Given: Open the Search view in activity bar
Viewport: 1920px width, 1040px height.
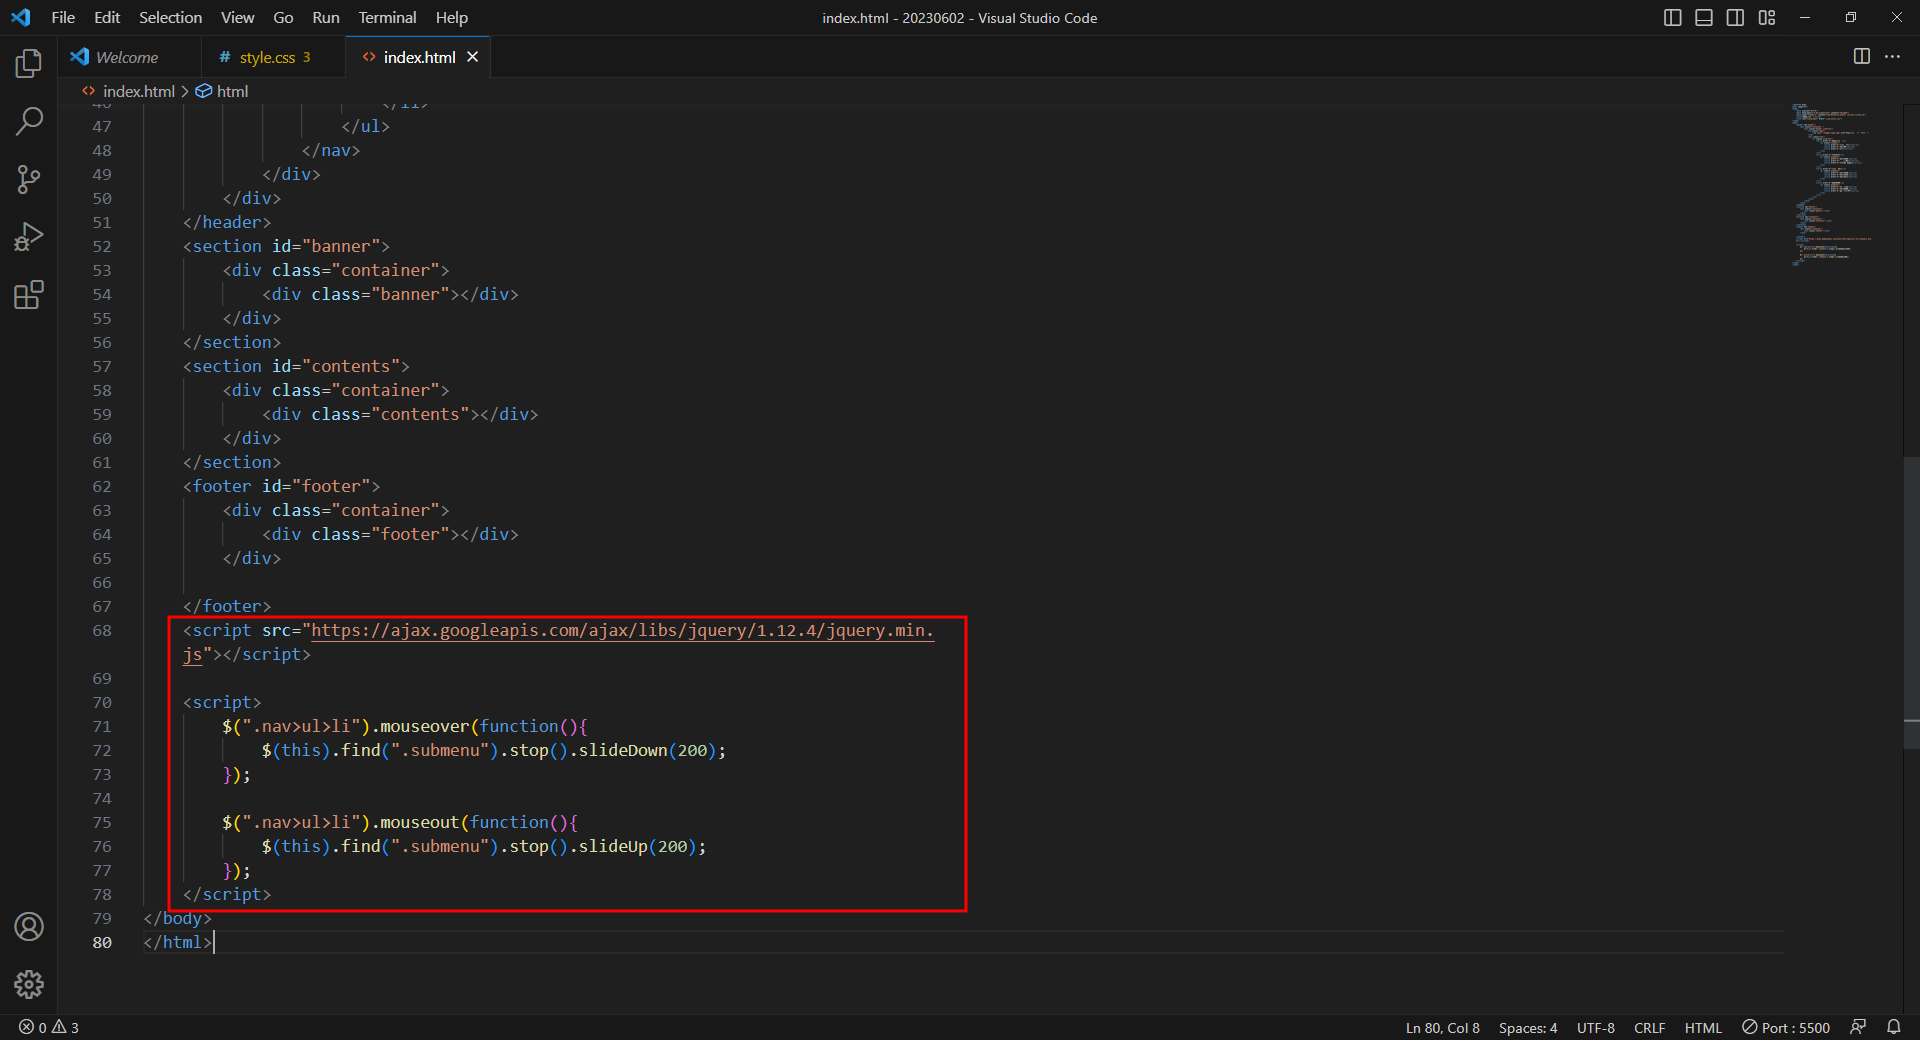Looking at the screenshot, I should click(x=29, y=121).
